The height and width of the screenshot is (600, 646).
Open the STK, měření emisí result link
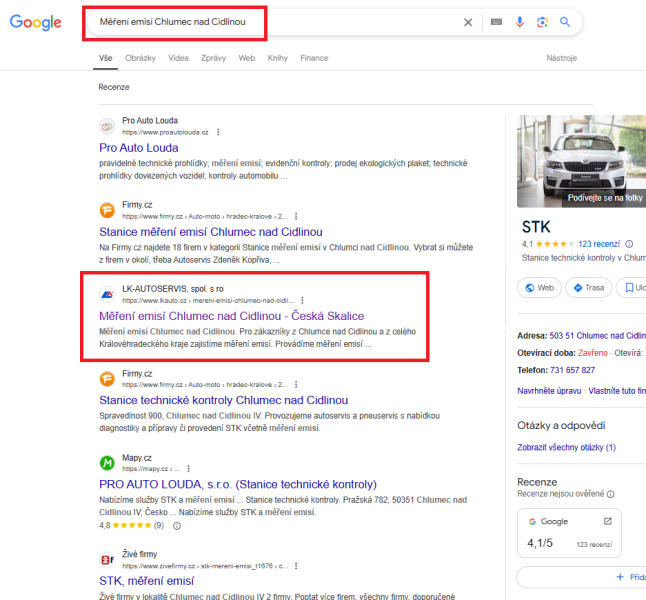tap(146, 581)
